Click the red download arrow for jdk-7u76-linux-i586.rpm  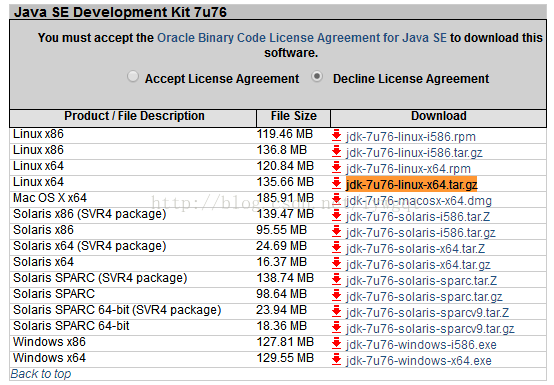click(336, 135)
